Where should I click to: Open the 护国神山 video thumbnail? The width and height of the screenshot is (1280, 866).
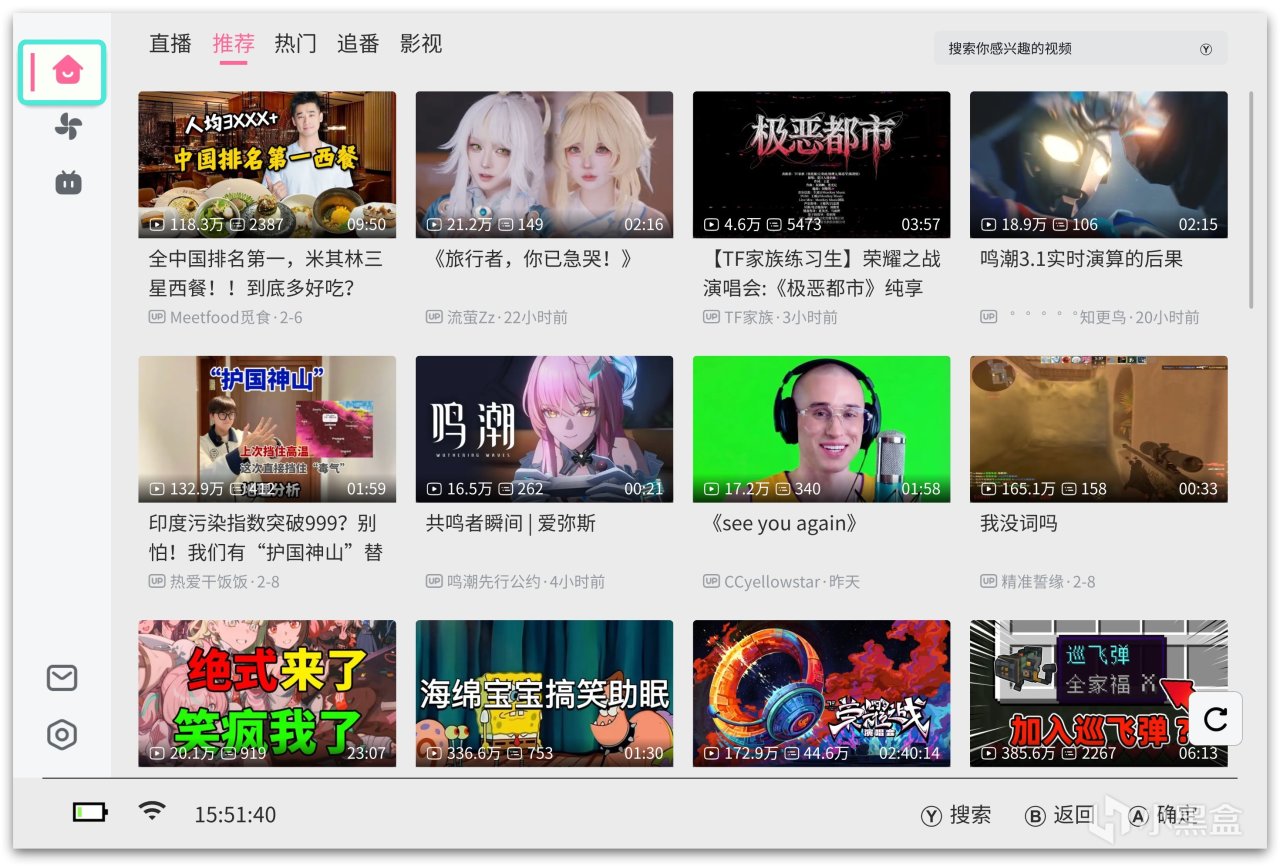pyautogui.click(x=267, y=429)
